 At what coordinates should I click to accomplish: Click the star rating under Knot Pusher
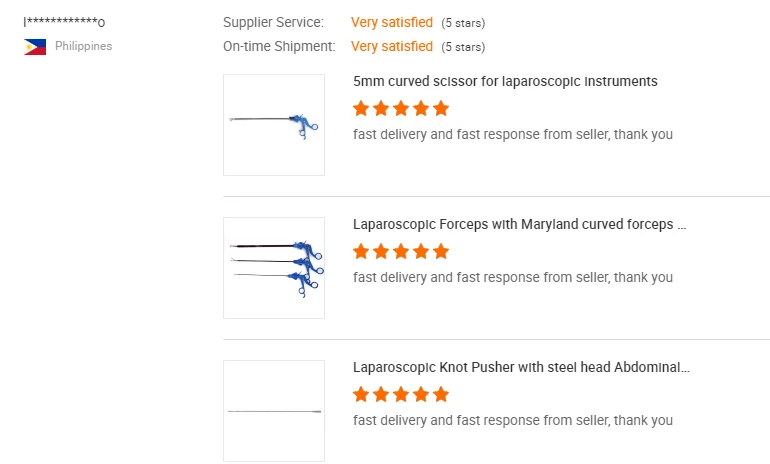pyautogui.click(x=401, y=394)
